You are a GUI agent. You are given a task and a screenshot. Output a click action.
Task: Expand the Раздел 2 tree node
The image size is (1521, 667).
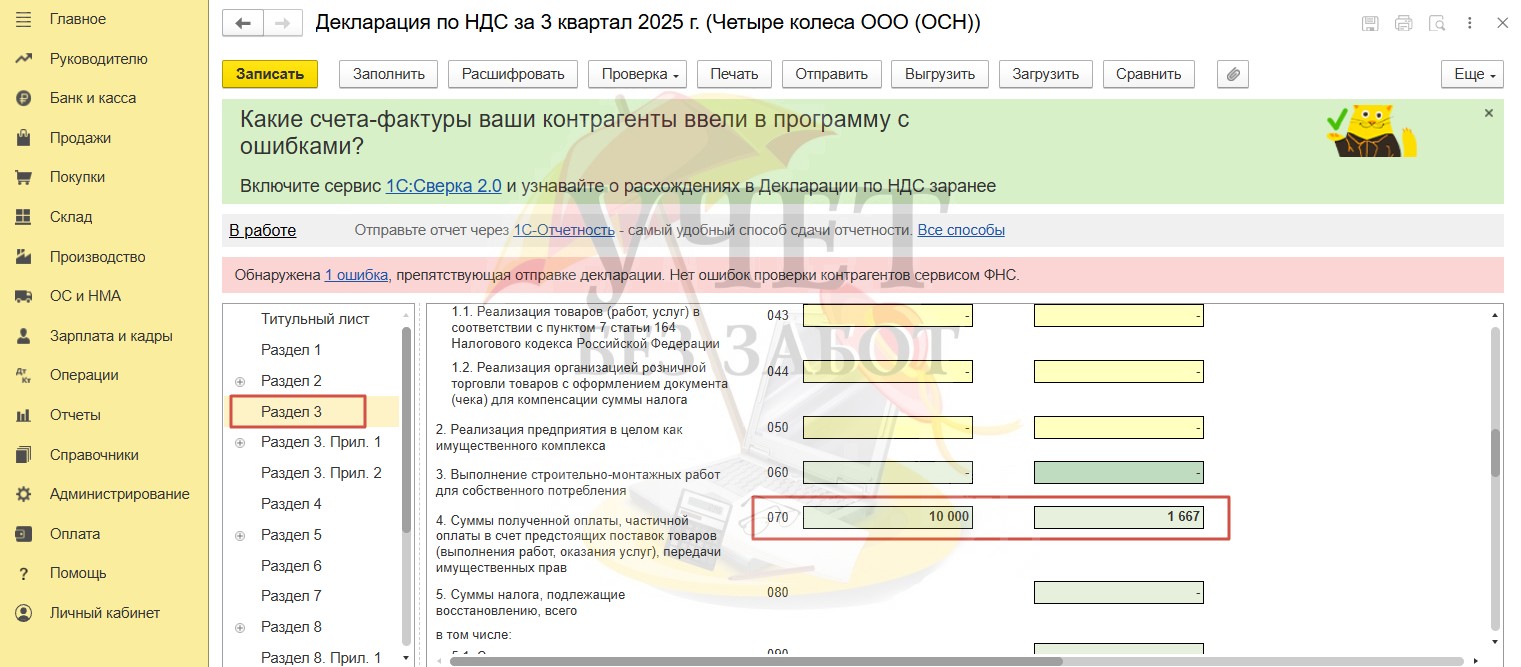[x=240, y=382]
